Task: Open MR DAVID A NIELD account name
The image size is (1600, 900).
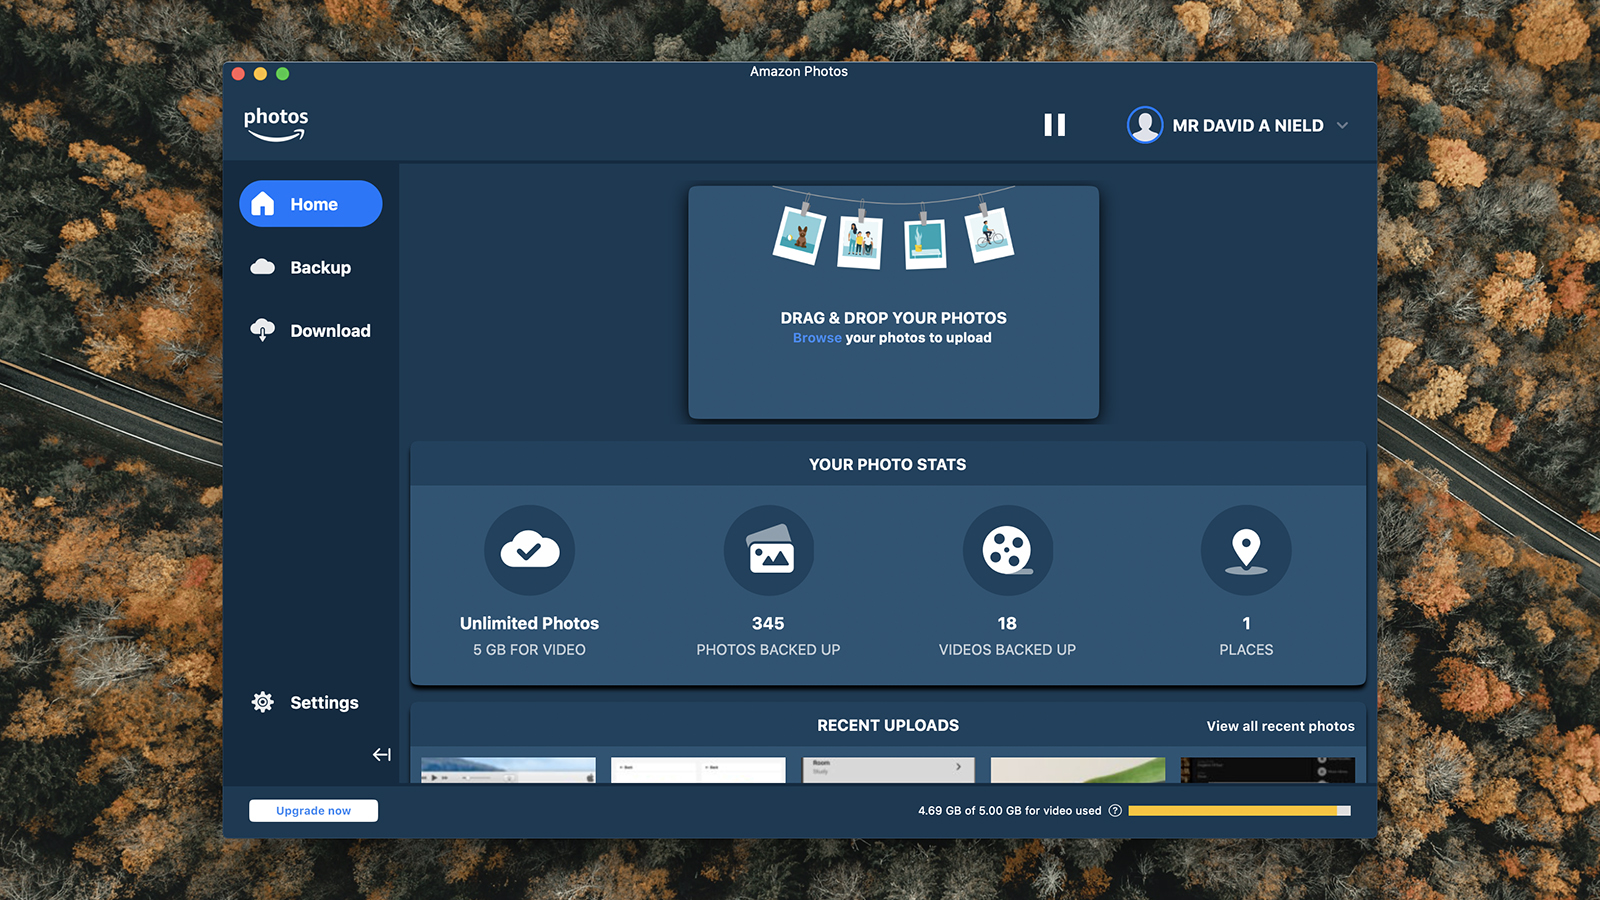Action: coord(1248,125)
